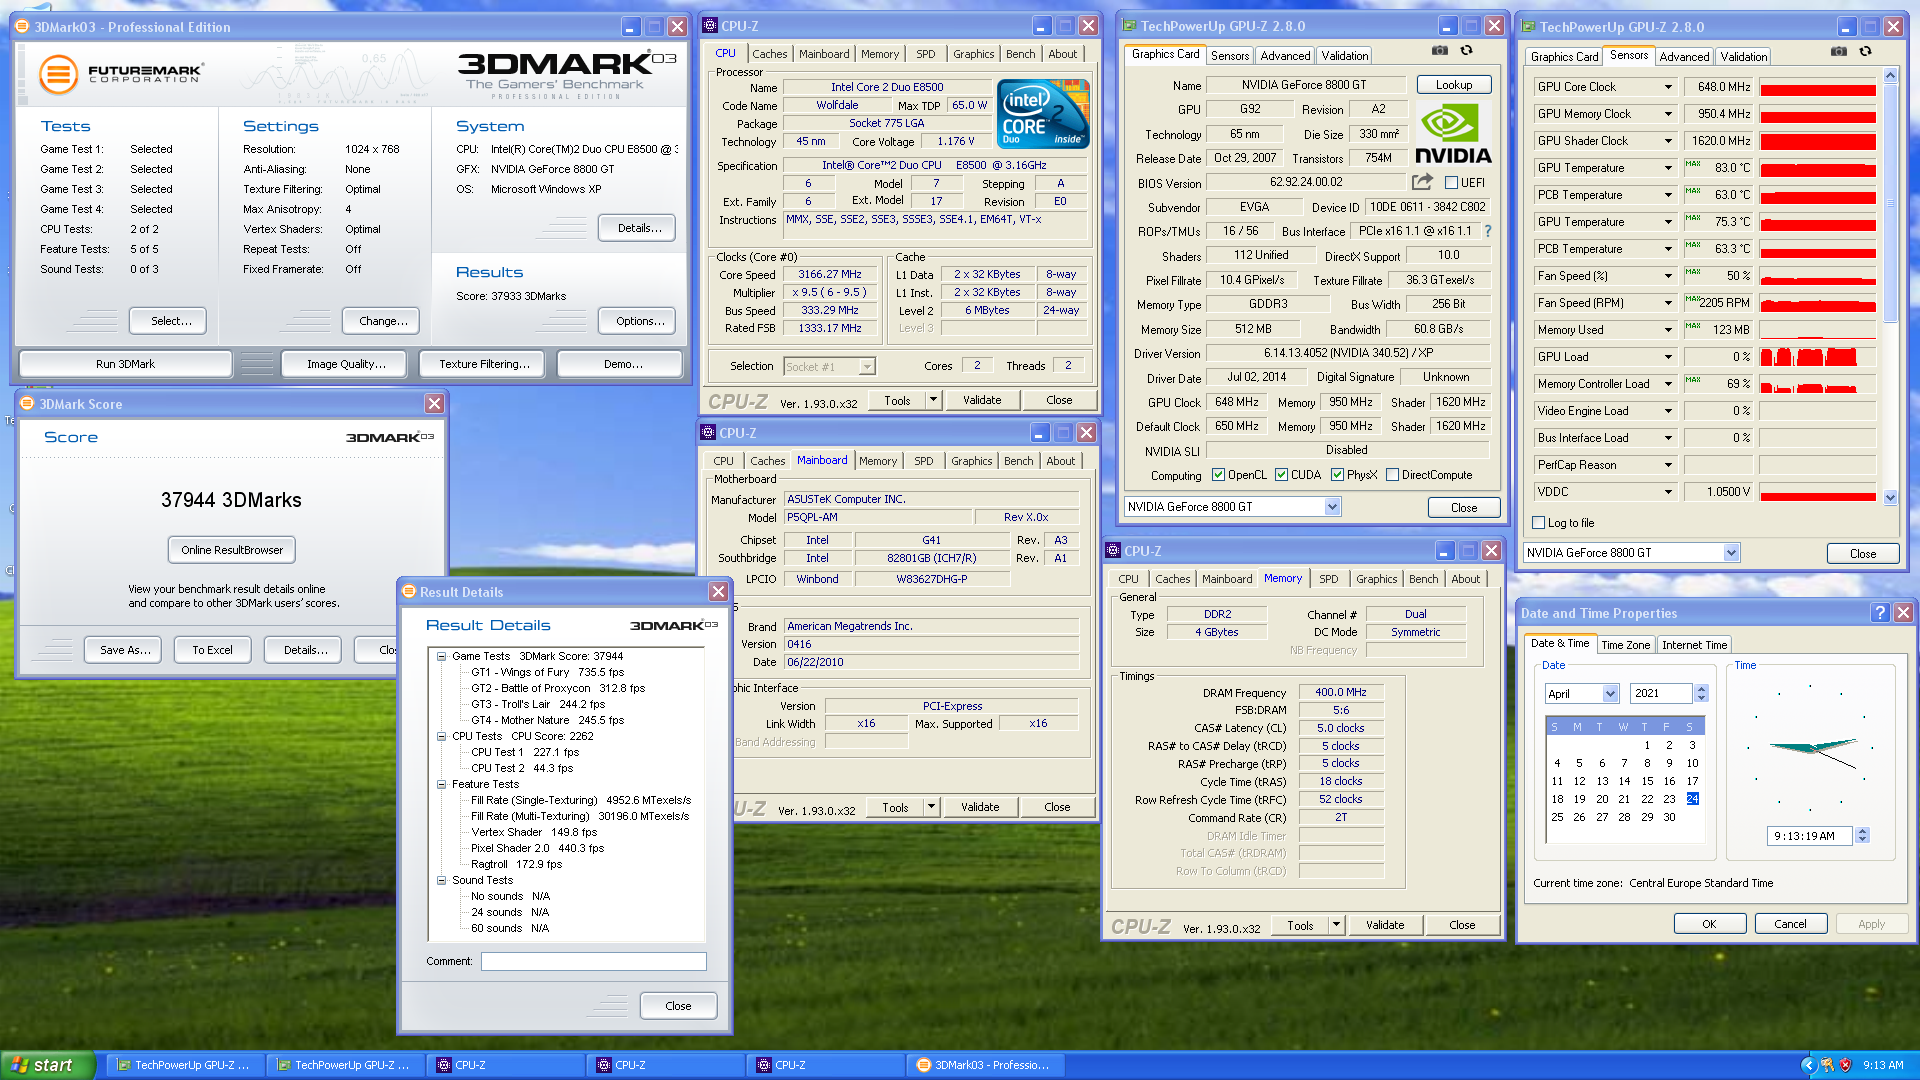The image size is (1920, 1080).
Task: Click the screenshot camera icon in GPU-Z Graphics Card window
Action: coord(1439,51)
